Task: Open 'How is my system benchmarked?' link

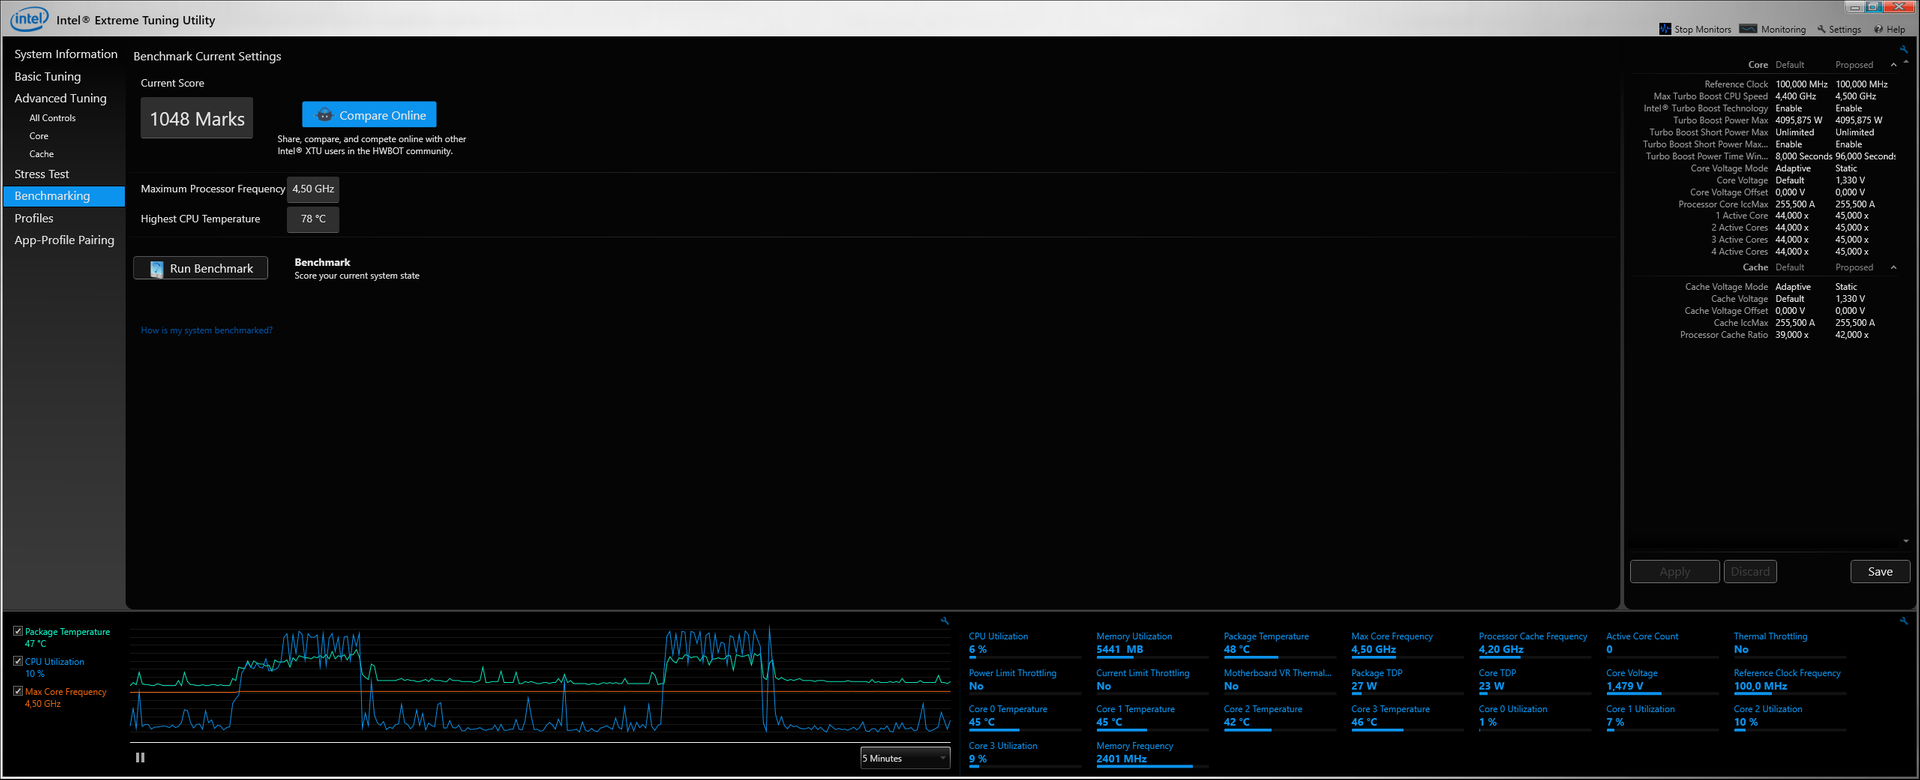Action: 206,330
